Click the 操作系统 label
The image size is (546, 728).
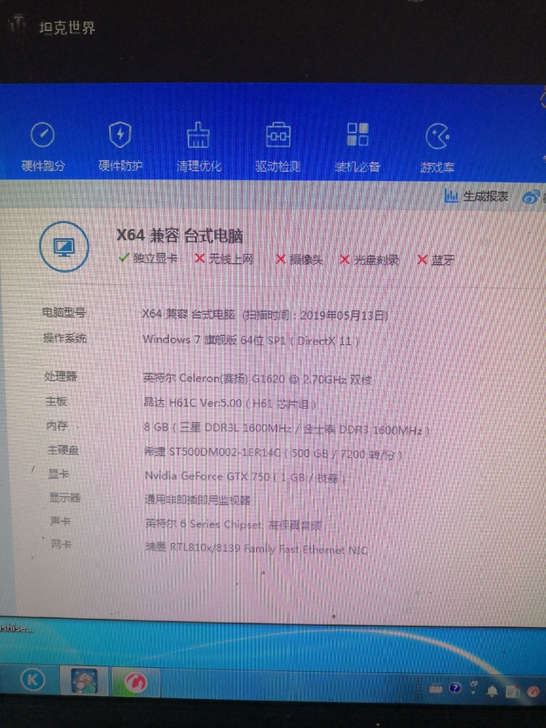point(65,338)
